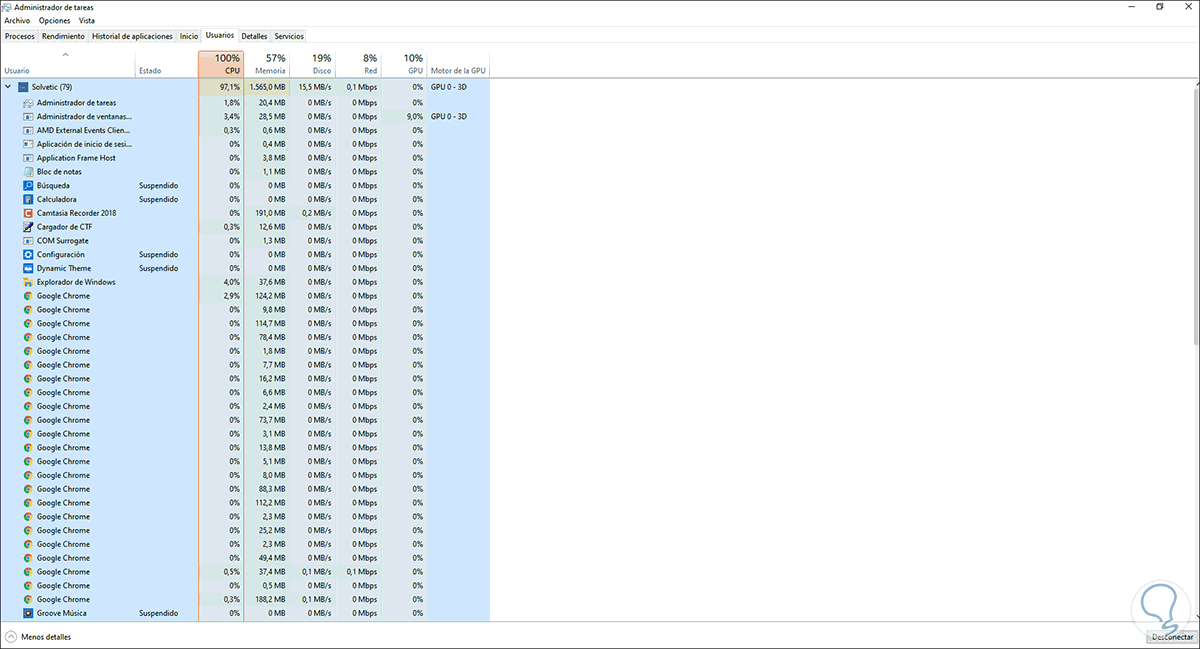The height and width of the screenshot is (649, 1200).
Task: Click the AMD External Events Client icon
Action: click(28, 130)
